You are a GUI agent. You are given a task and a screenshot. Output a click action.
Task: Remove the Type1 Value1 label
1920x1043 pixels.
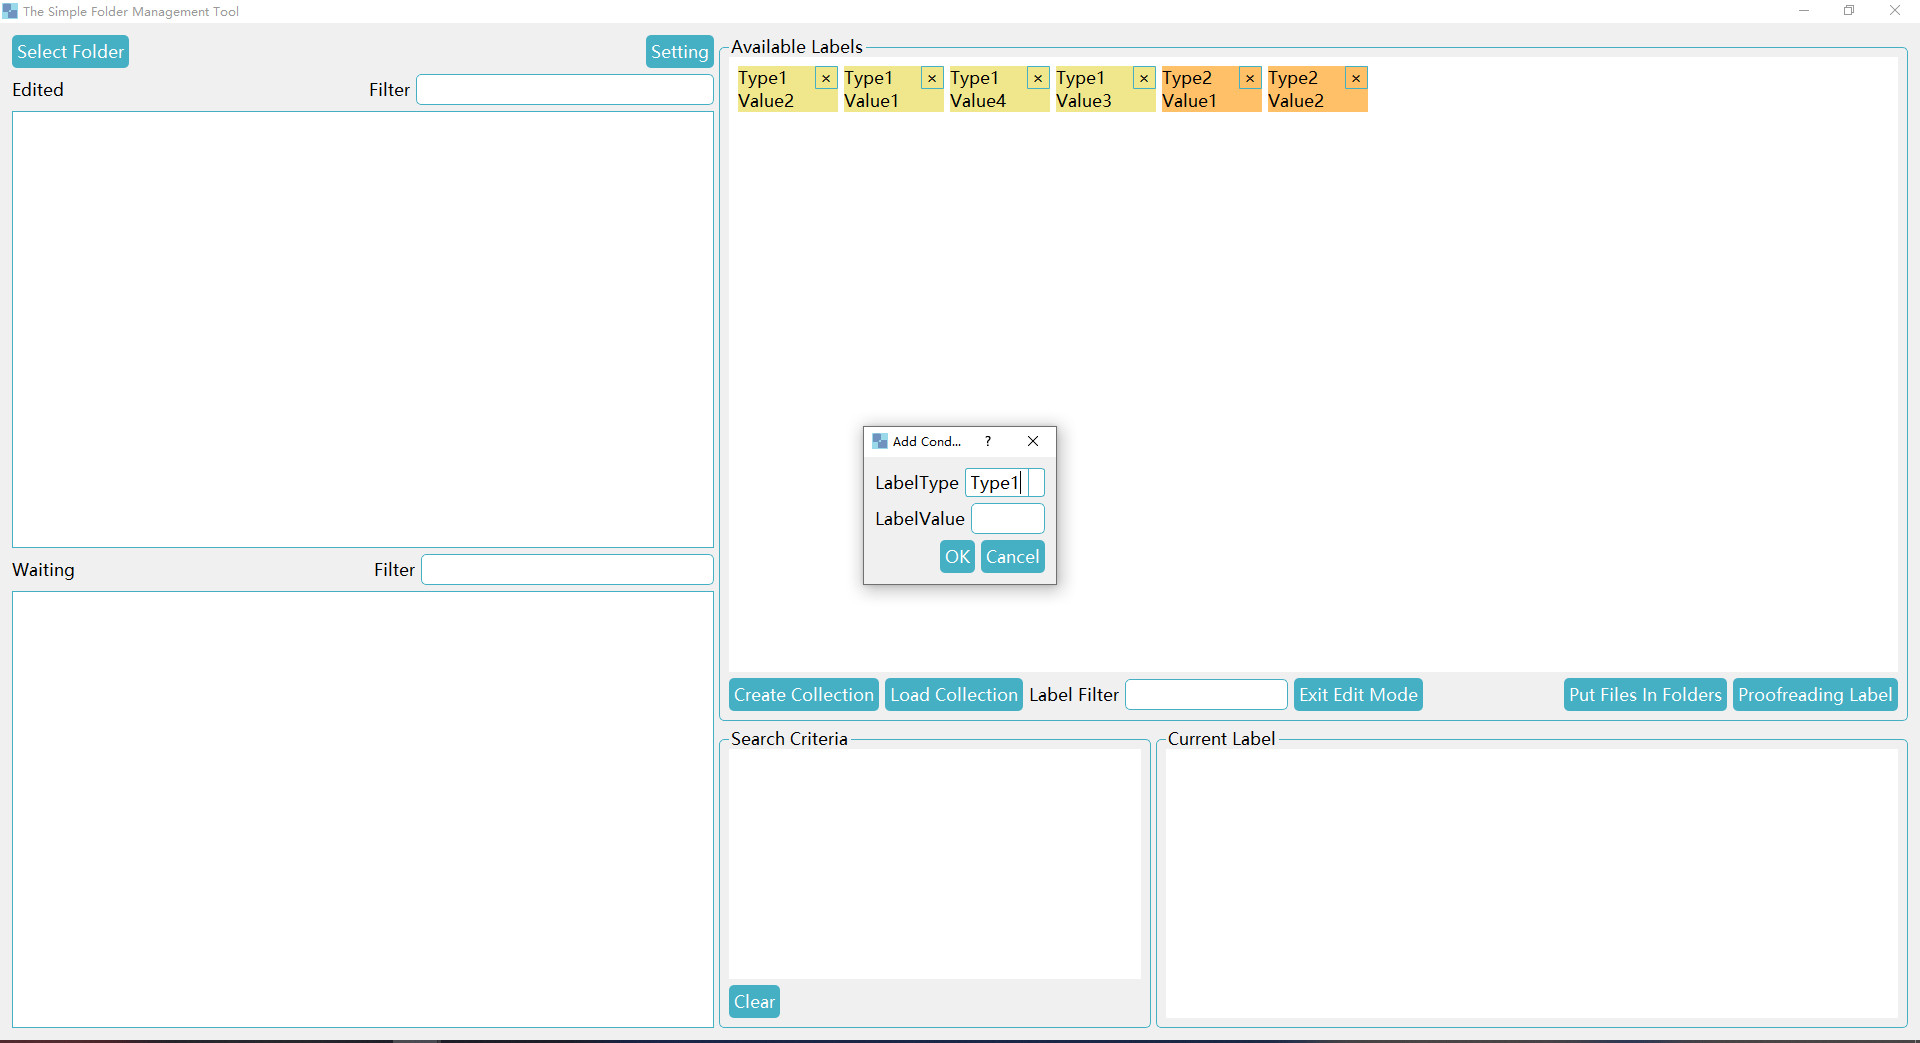tap(931, 78)
